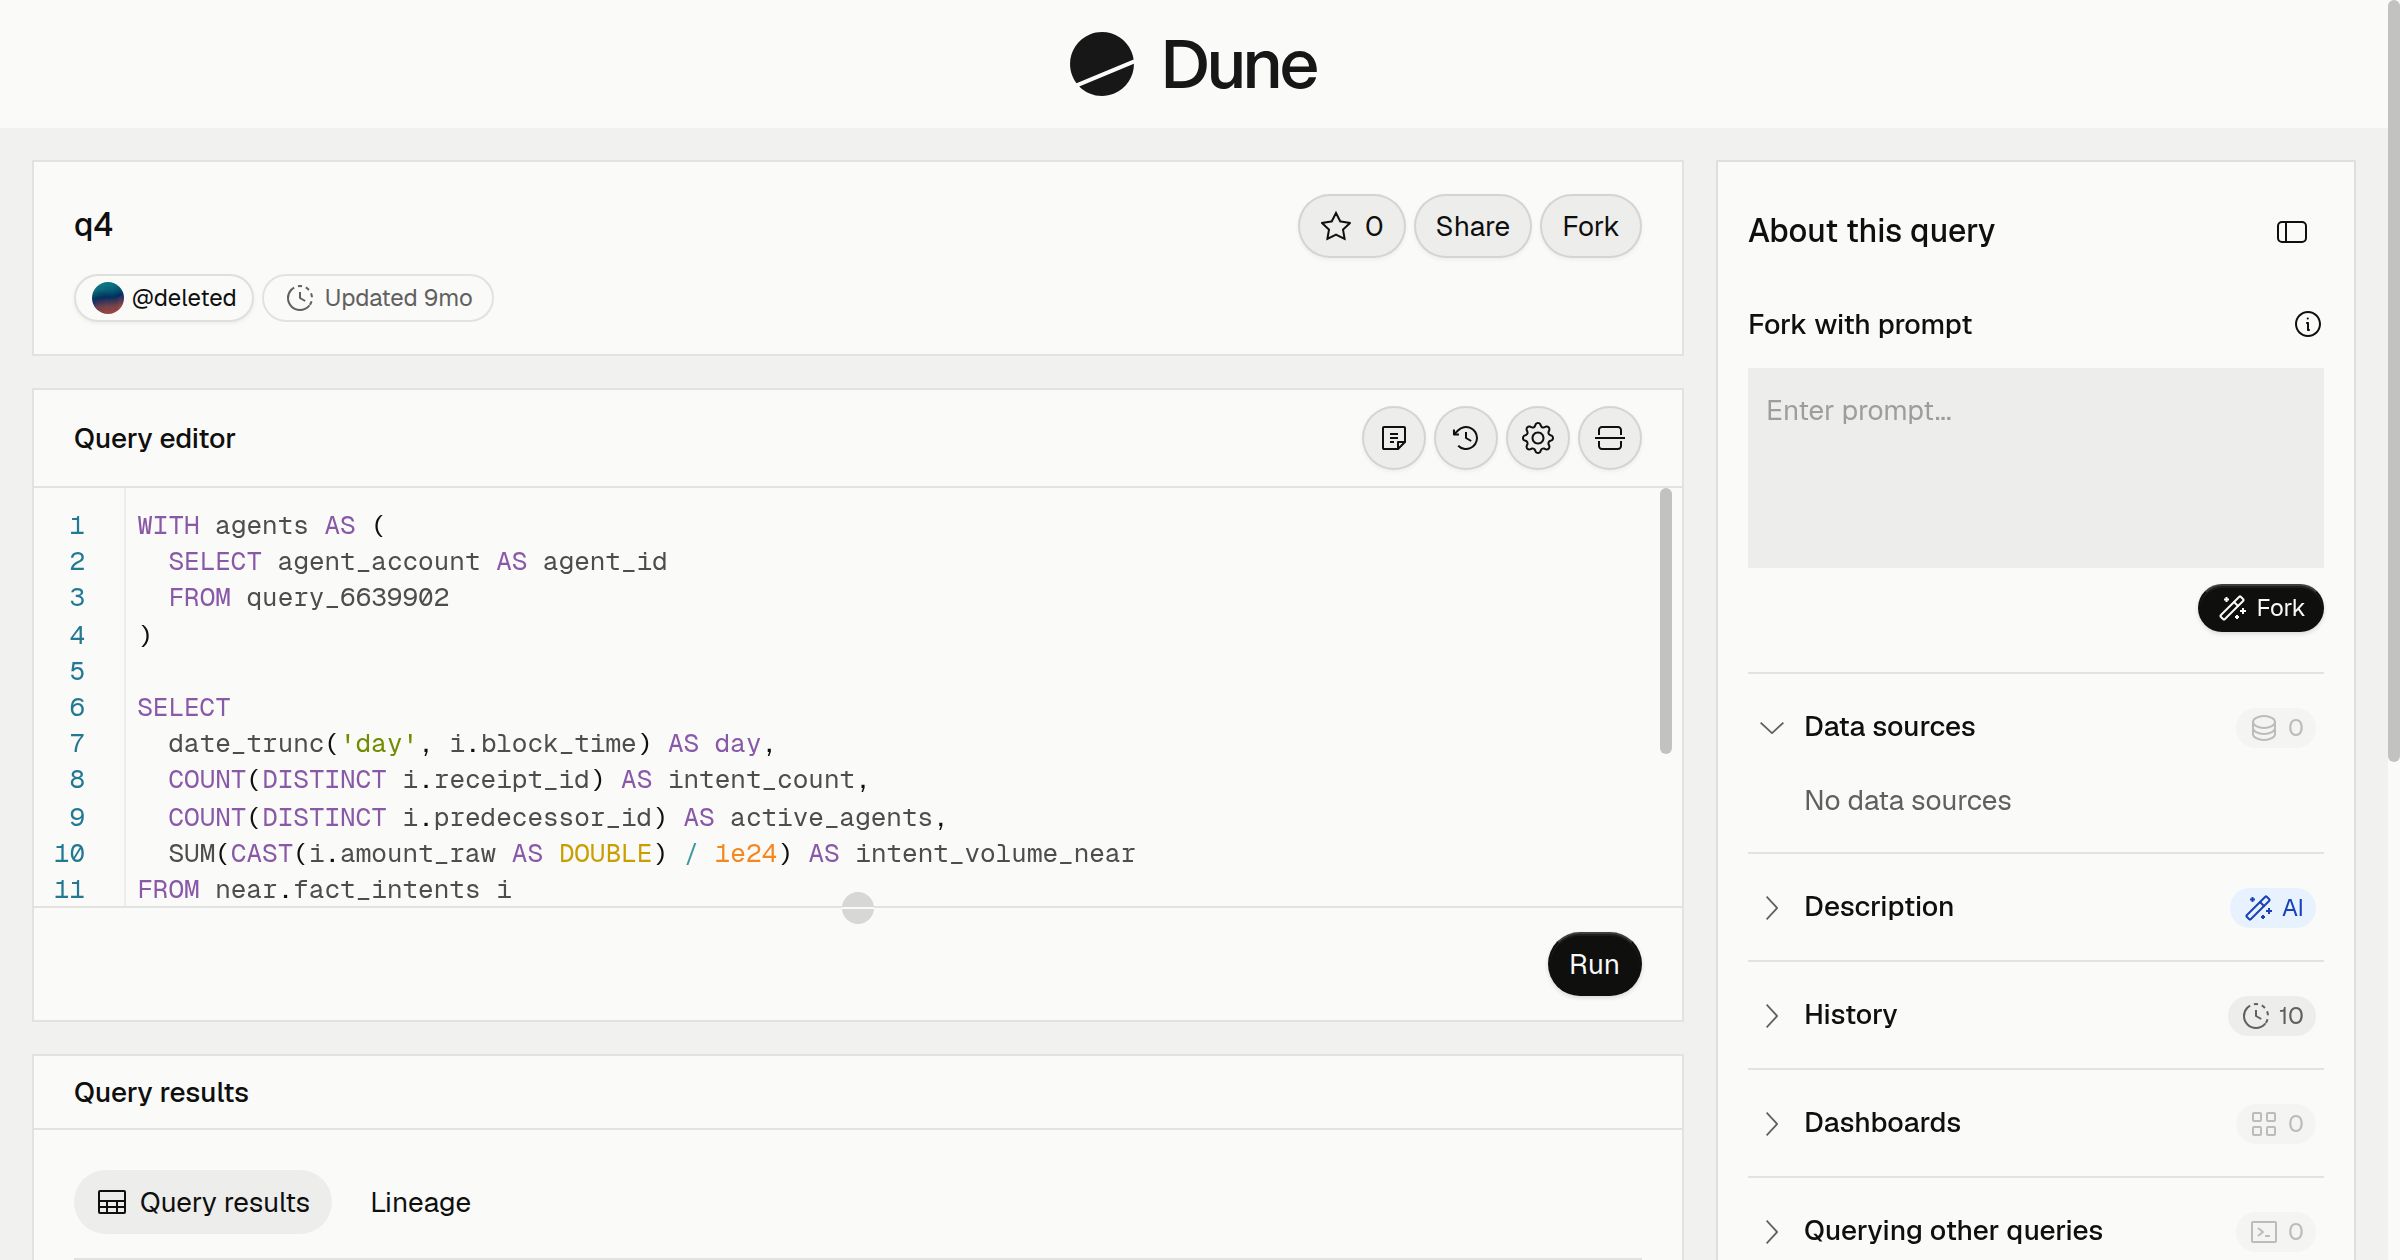Run the query
This screenshot has width=2400, height=1260.
pyautogui.click(x=1594, y=964)
